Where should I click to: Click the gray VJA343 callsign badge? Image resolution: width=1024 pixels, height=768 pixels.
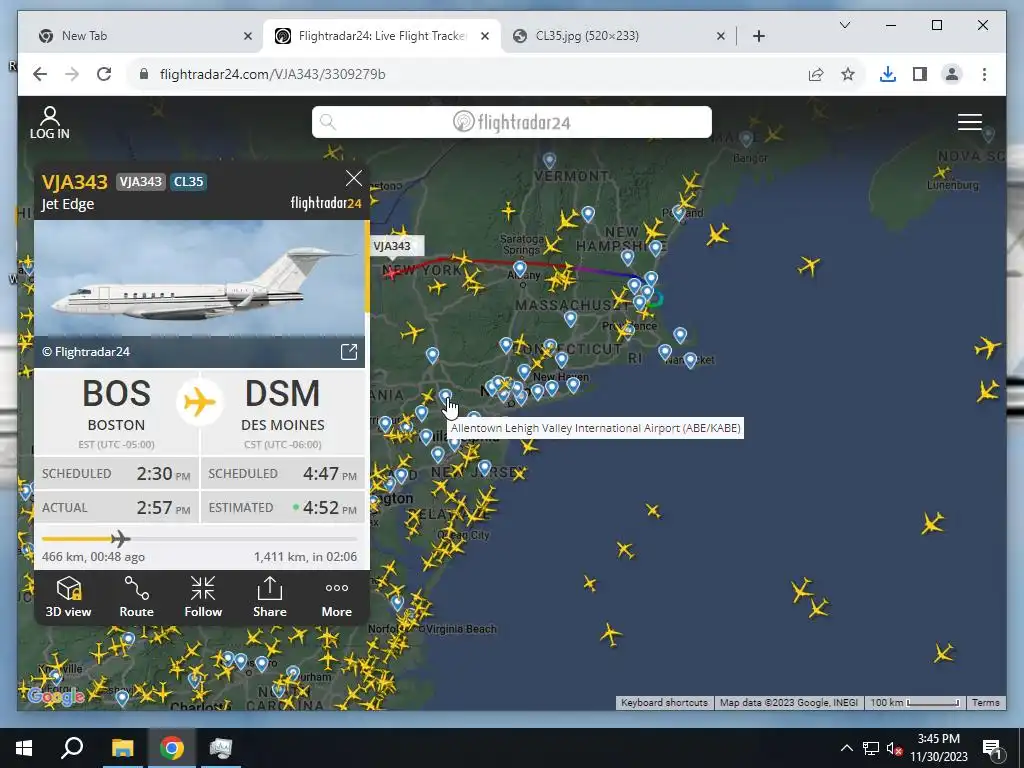pos(140,182)
